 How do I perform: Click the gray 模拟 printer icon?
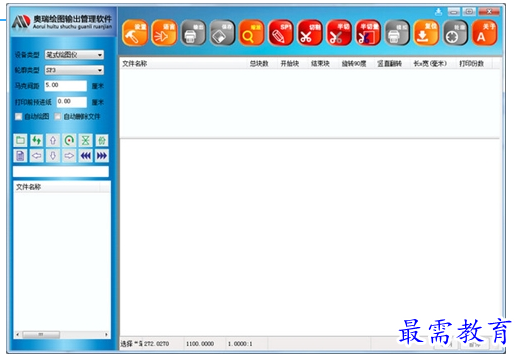tap(397, 33)
